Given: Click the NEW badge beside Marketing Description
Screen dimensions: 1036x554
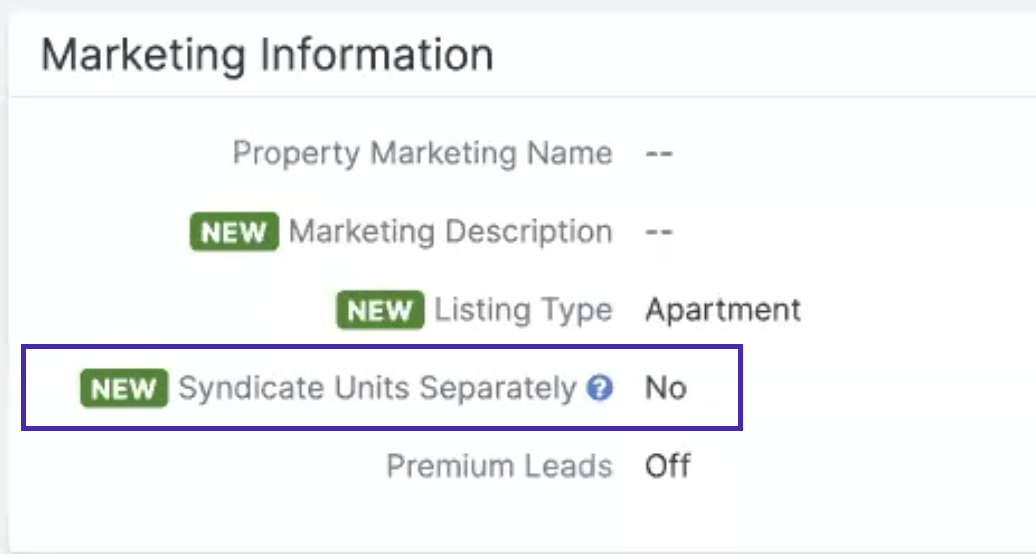Looking at the screenshot, I should [234, 231].
